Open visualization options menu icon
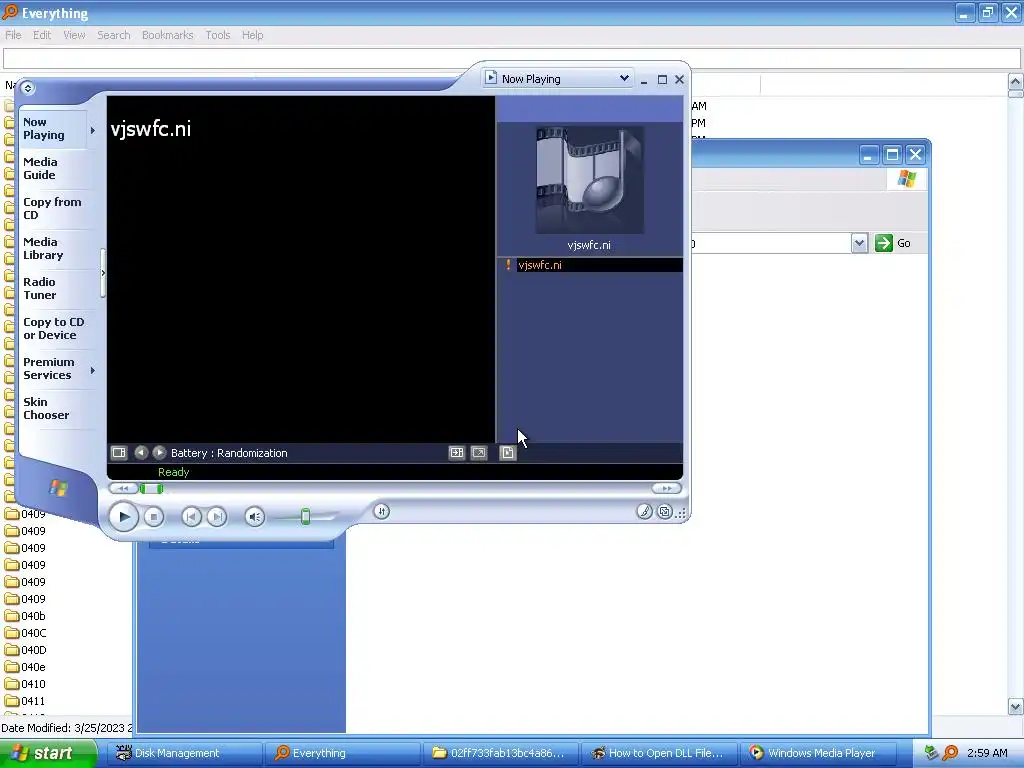 (119, 453)
